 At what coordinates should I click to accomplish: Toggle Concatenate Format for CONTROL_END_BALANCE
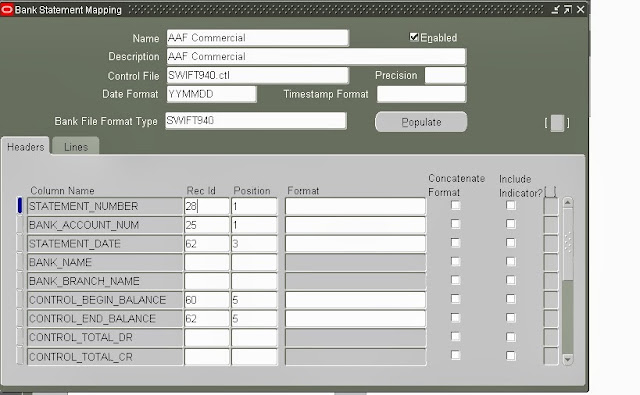point(456,317)
